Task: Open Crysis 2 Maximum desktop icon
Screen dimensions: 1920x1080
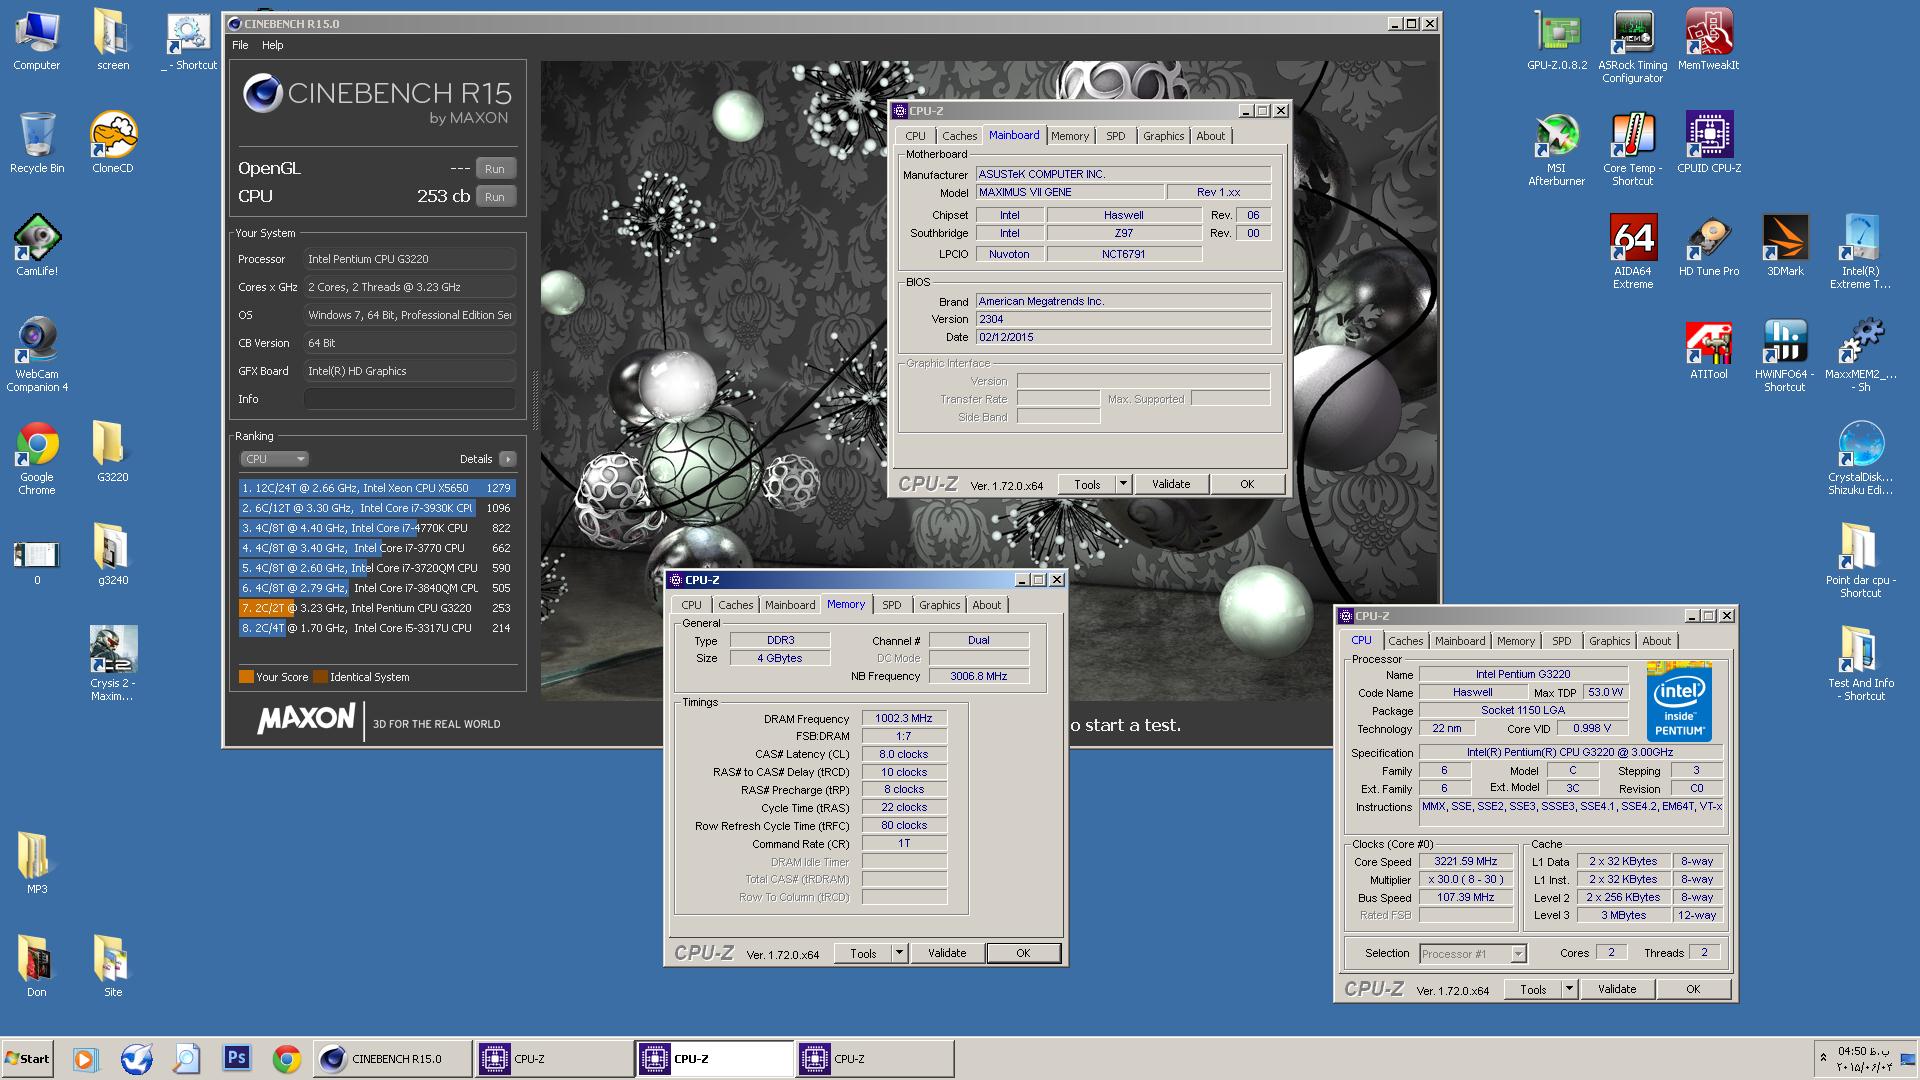Action: click(113, 664)
